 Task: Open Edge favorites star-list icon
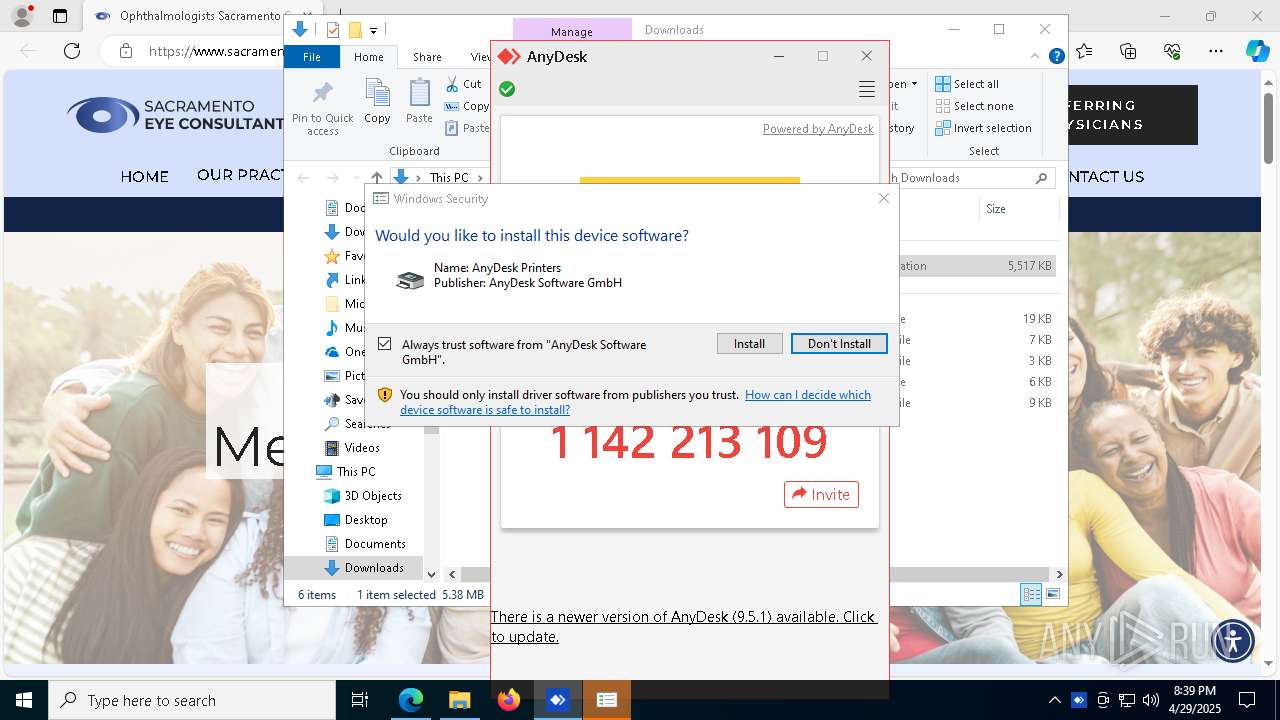point(1084,51)
